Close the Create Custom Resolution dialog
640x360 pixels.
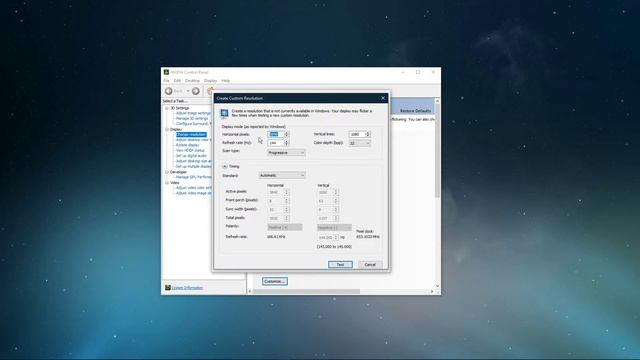383,98
